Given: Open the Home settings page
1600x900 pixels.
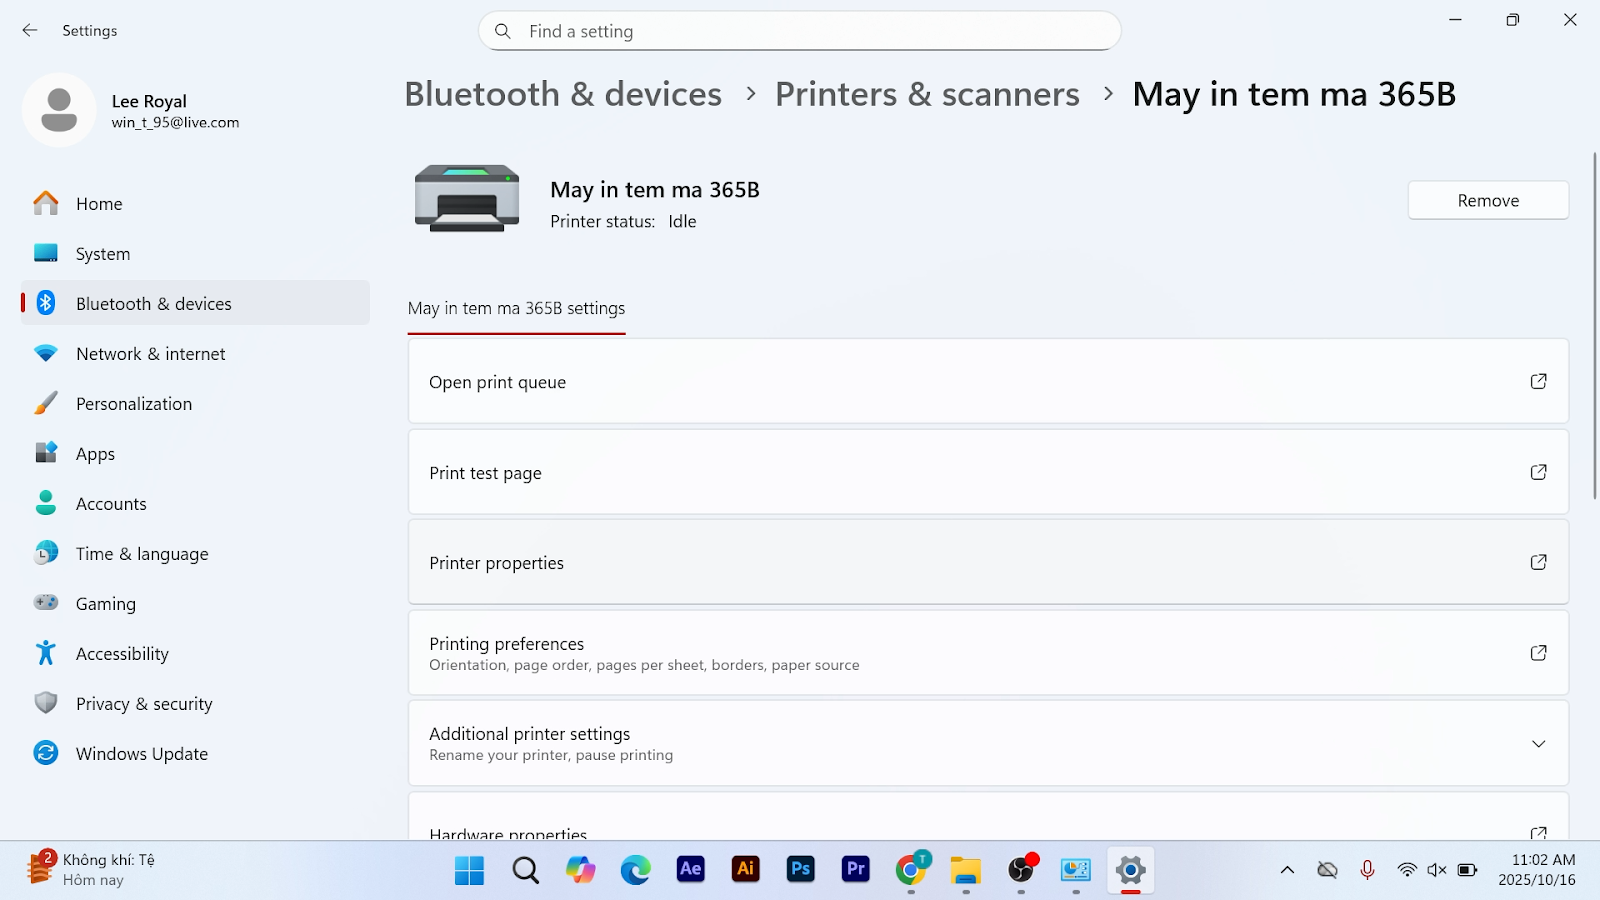Looking at the screenshot, I should coord(98,204).
